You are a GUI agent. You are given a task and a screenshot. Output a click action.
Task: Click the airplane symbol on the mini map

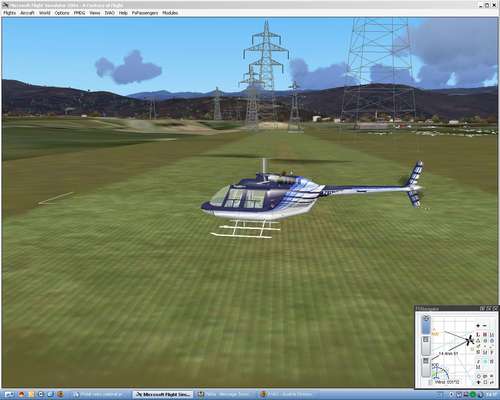pos(470,340)
